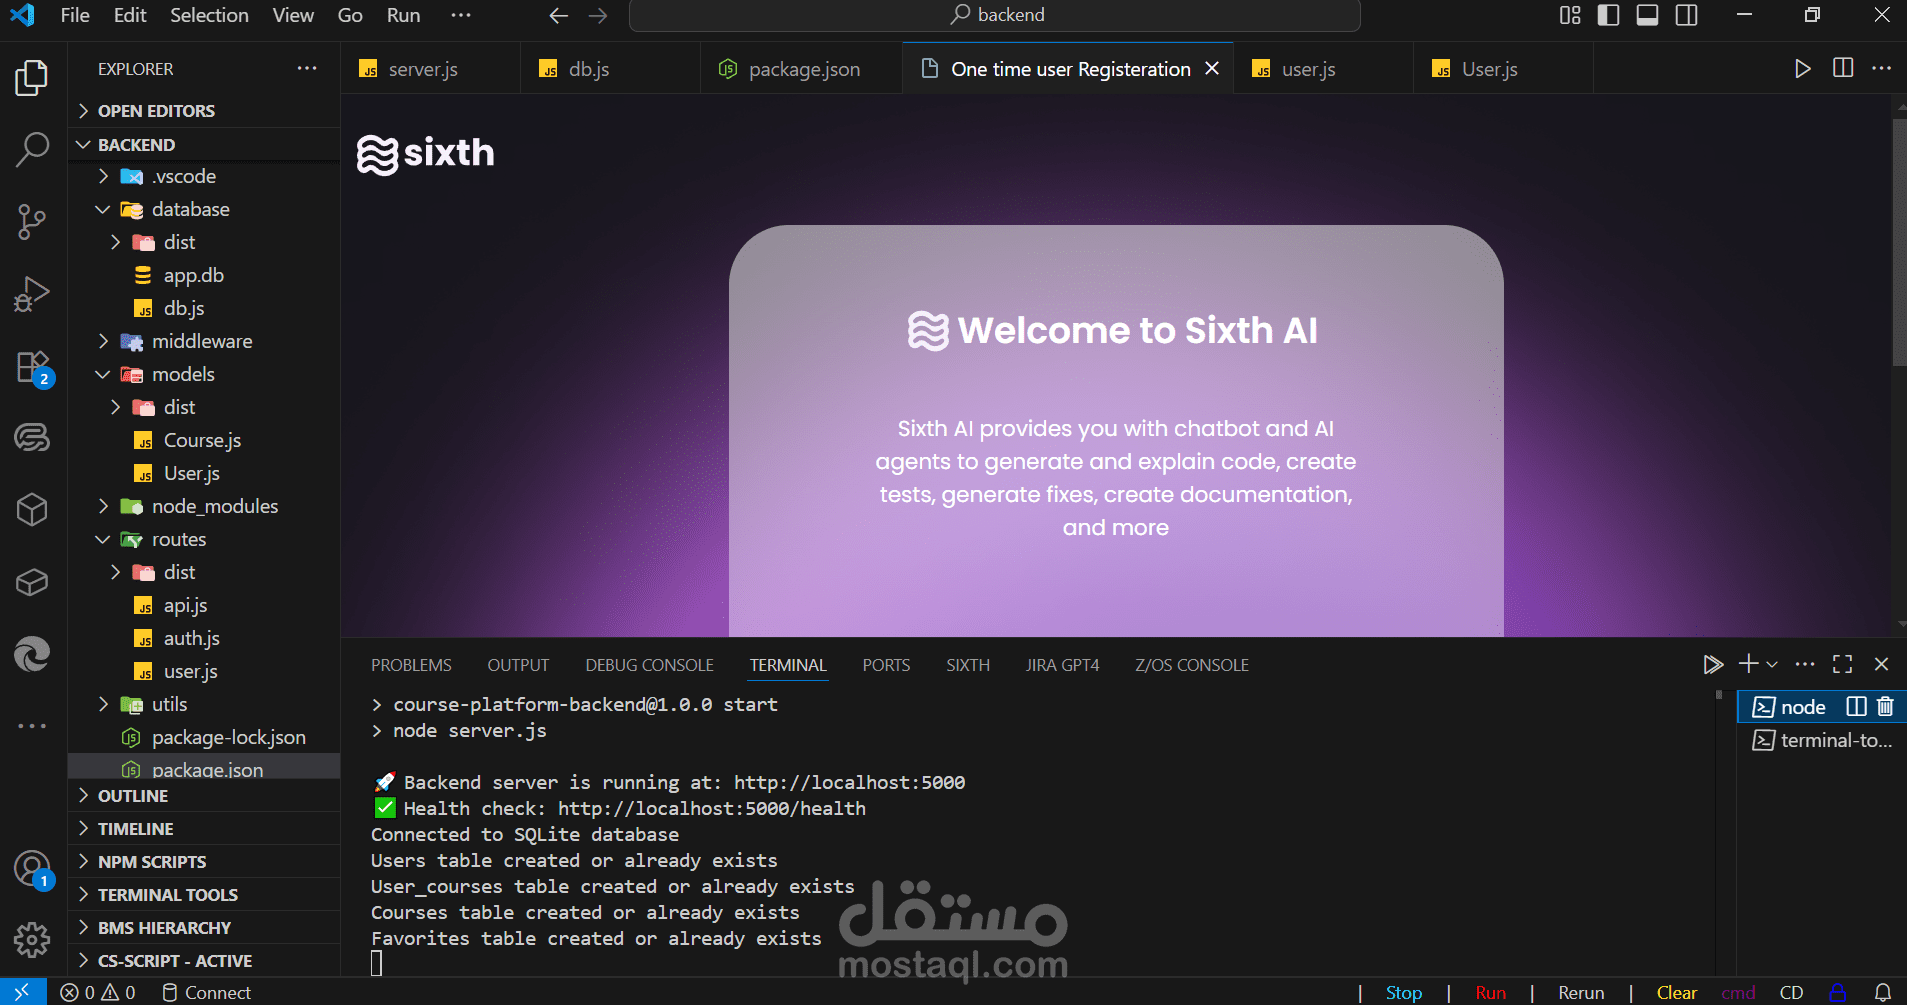The height and width of the screenshot is (1005, 1907).
Task: Expand the OUTLINE section
Action: pyautogui.click(x=204, y=796)
